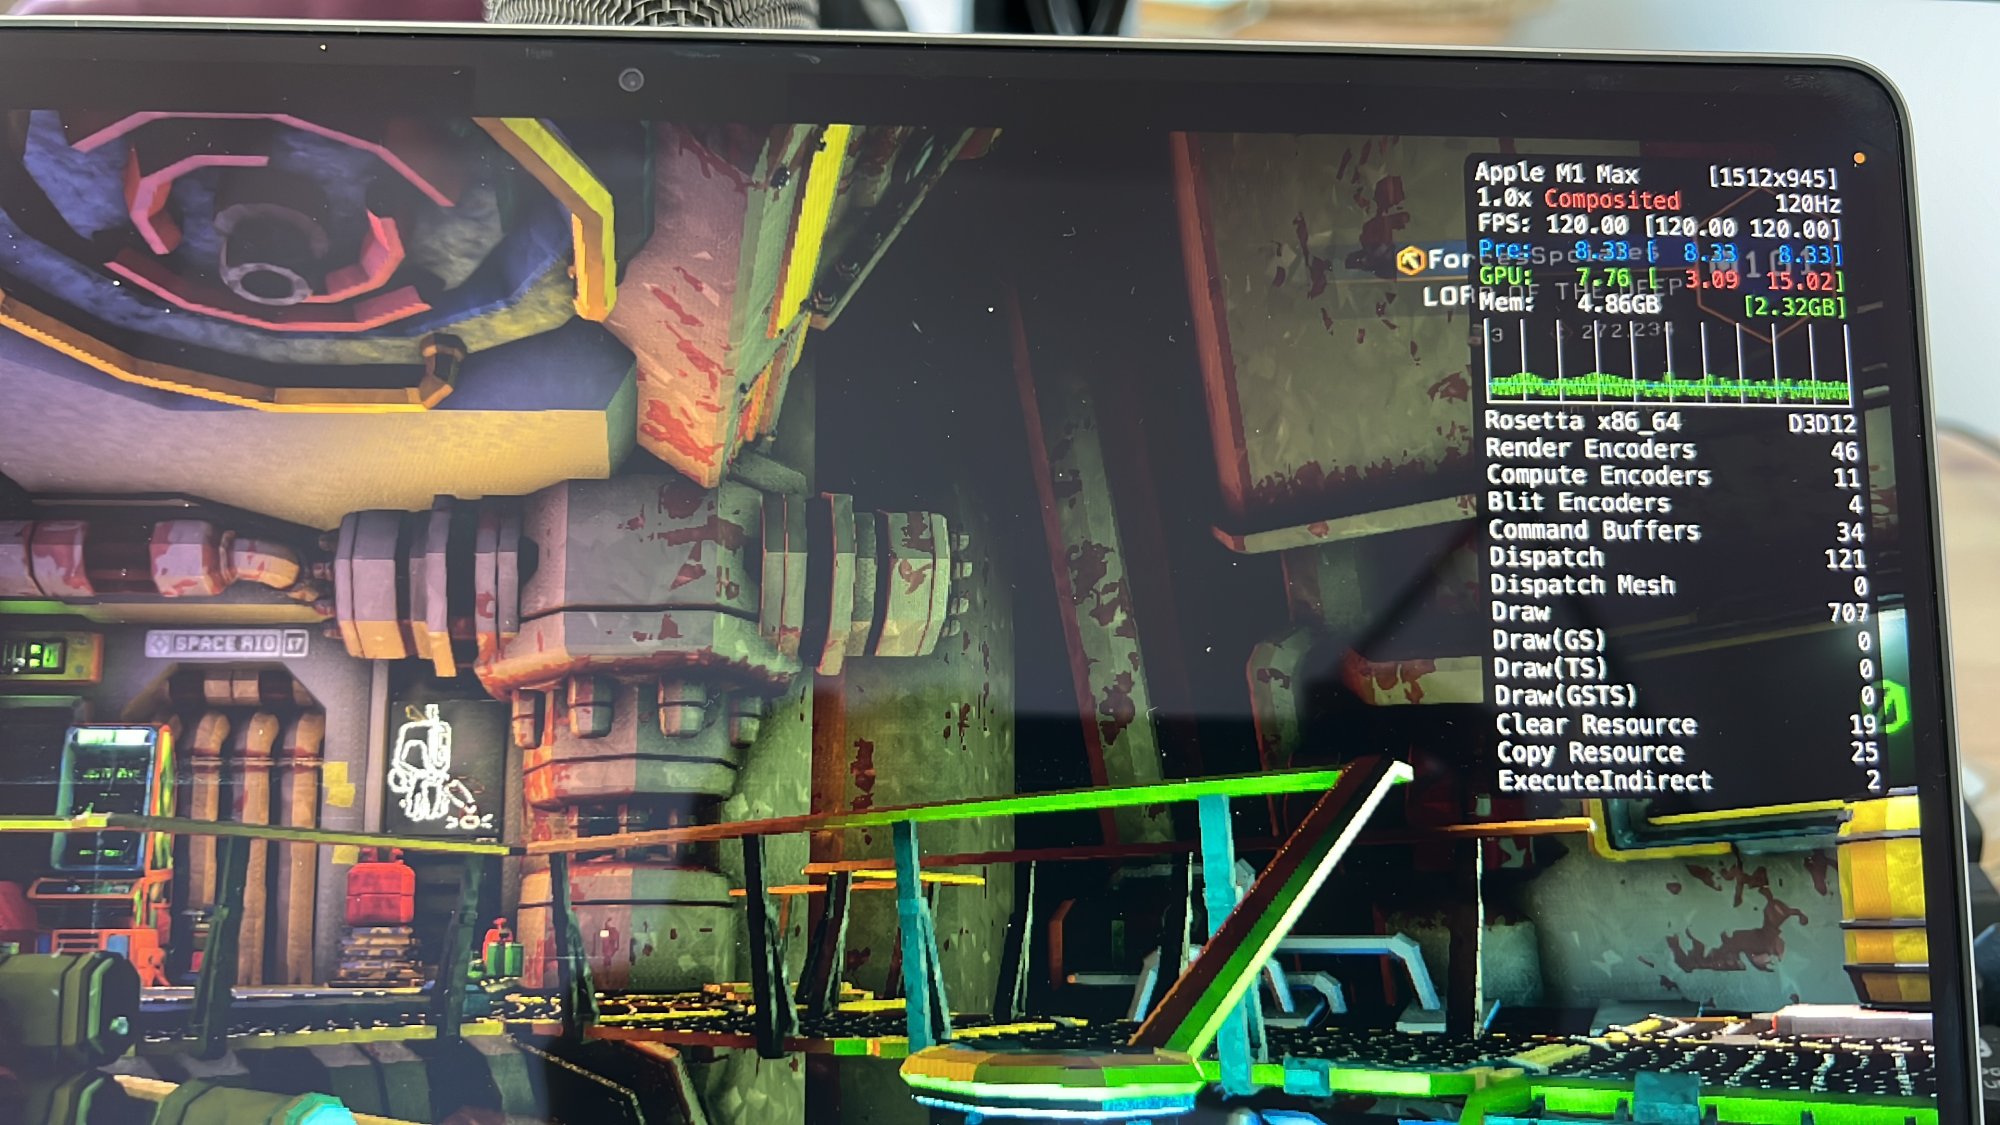Screen dimensions: 2000x1125
Task: Click the 'FPS:' label in the HUD
Action: click(x=1505, y=224)
